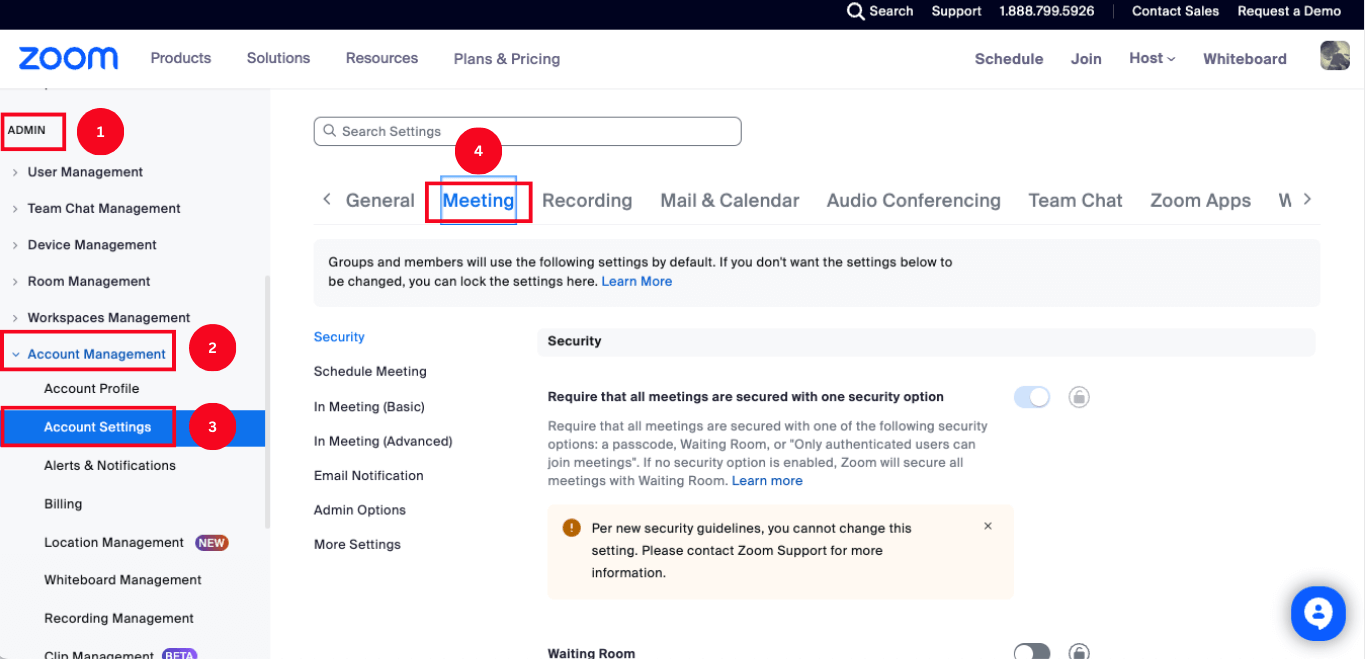
Task: Switch to the Zoom Apps tab
Action: pos(1200,200)
